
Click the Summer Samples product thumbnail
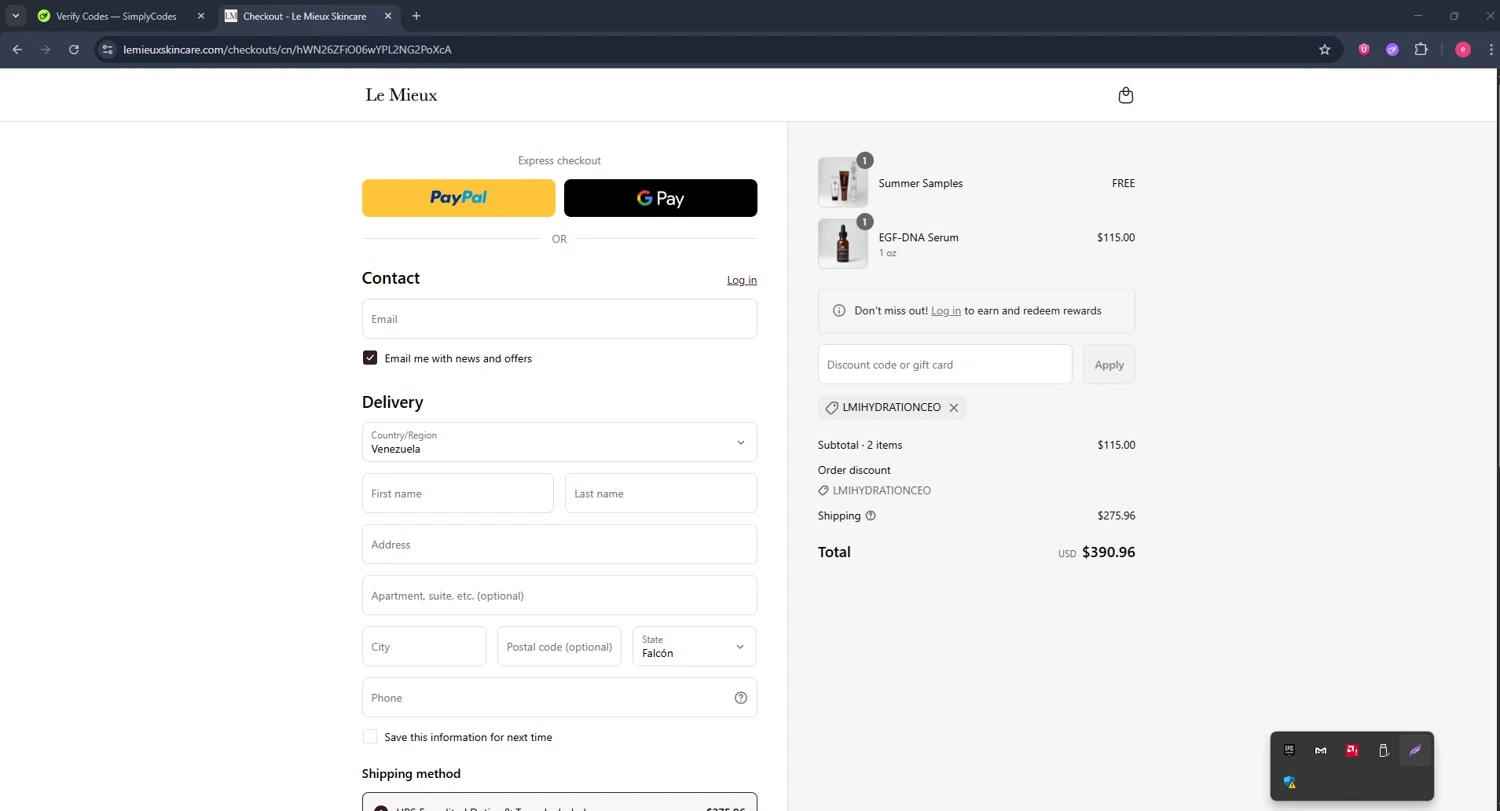(842, 183)
